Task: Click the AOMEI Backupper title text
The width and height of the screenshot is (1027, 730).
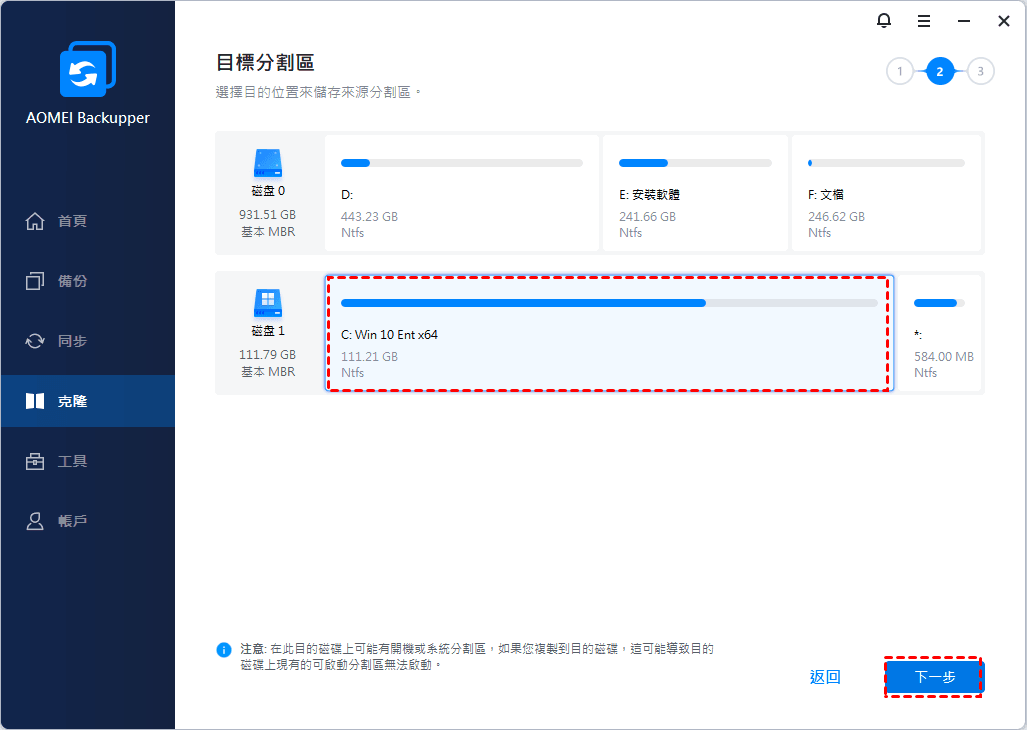Action: pos(88,118)
